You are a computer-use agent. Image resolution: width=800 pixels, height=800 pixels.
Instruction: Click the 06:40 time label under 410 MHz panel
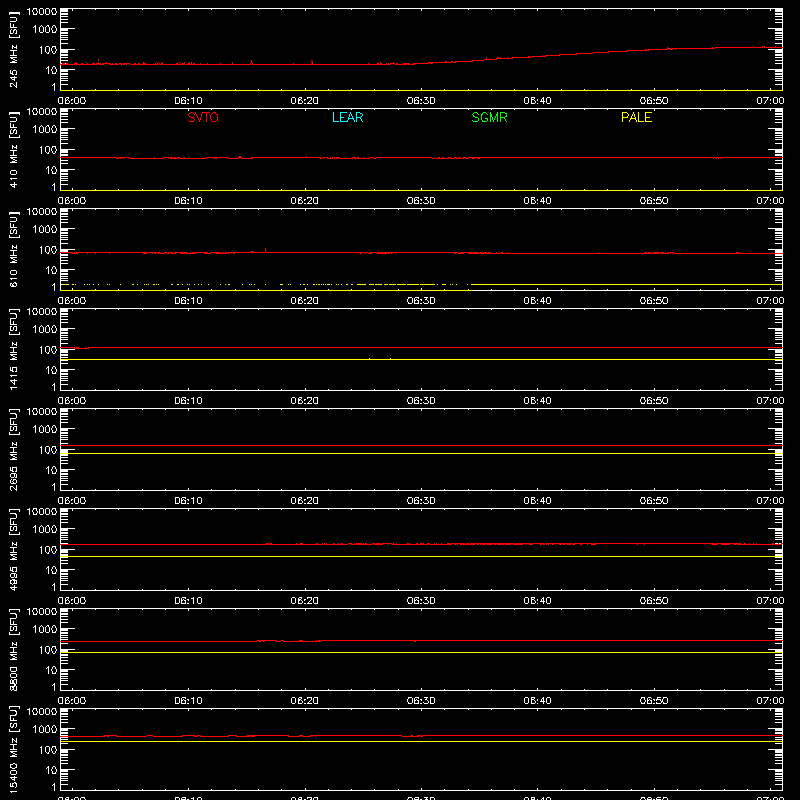click(x=537, y=201)
